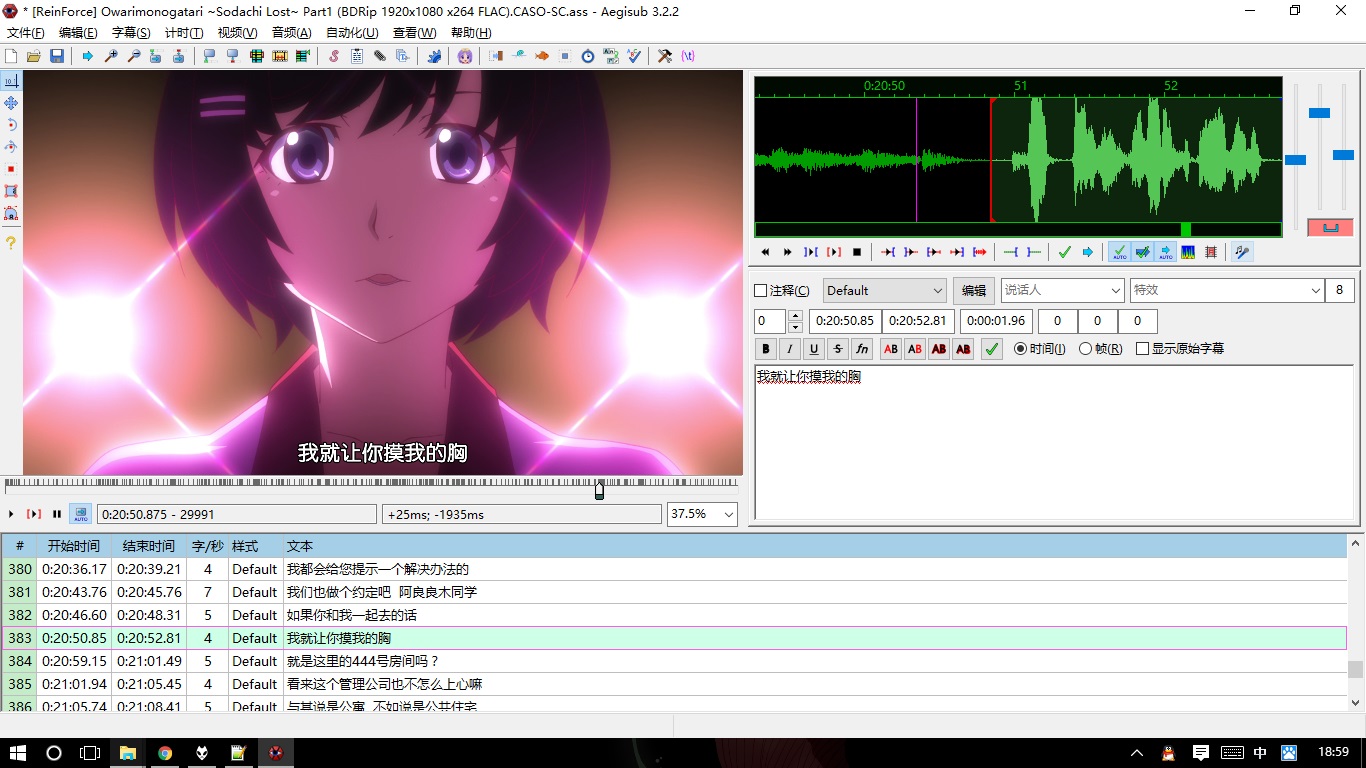Viewport: 1366px width, 768px height.
Task: Click the video seek bar handle
Action: tap(599, 490)
